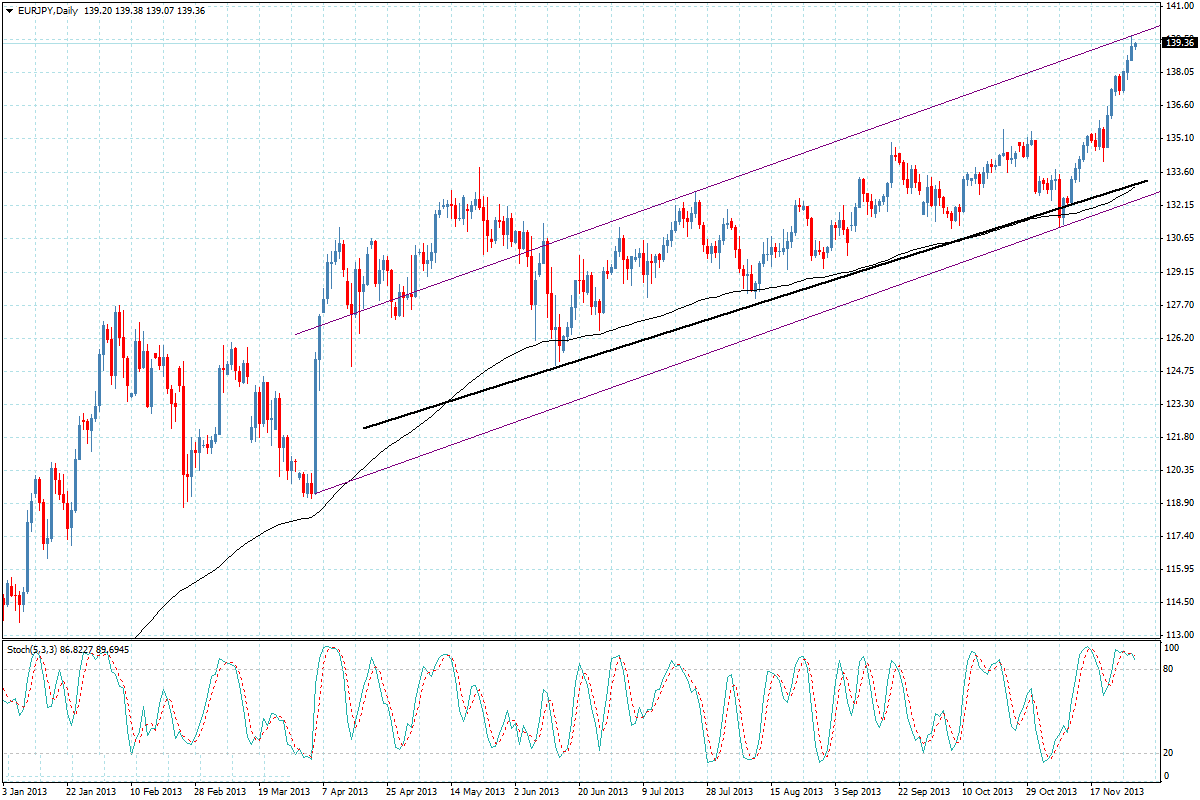Click the 19 Mar 2013 date label
Viewport: 1200px width, 800px height.
(x=284, y=791)
